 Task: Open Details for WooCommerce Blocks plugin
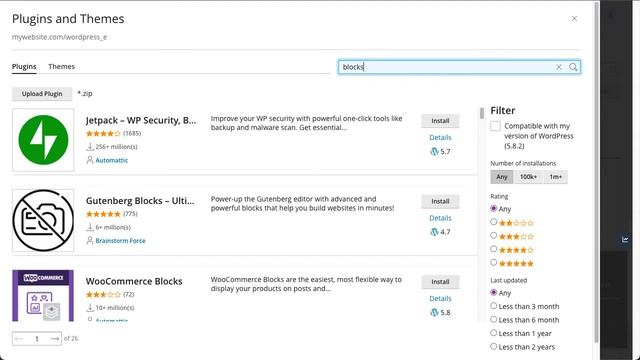click(x=440, y=298)
